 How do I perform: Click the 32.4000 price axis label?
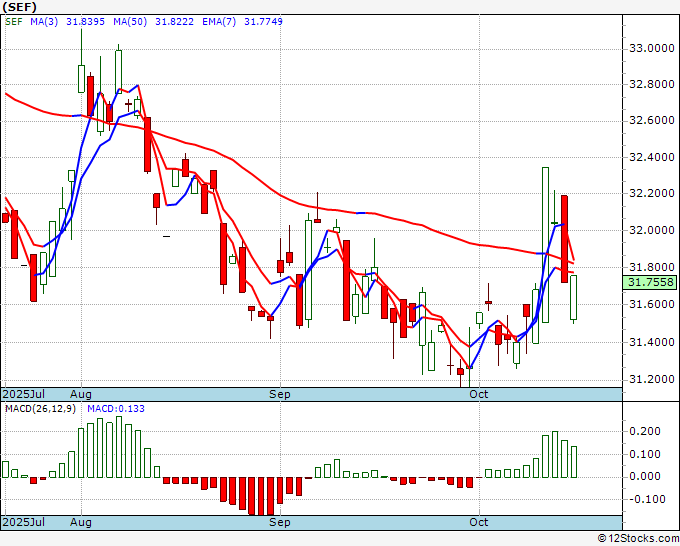(x=652, y=157)
